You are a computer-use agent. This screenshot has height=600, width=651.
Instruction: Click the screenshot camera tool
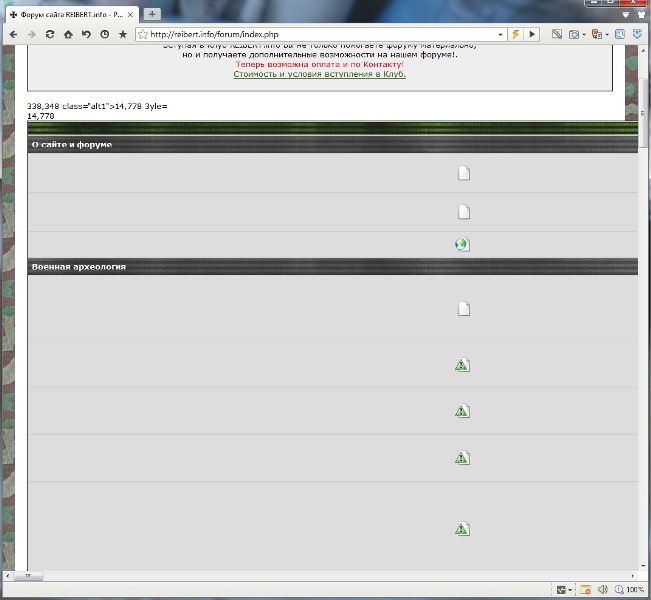574,35
